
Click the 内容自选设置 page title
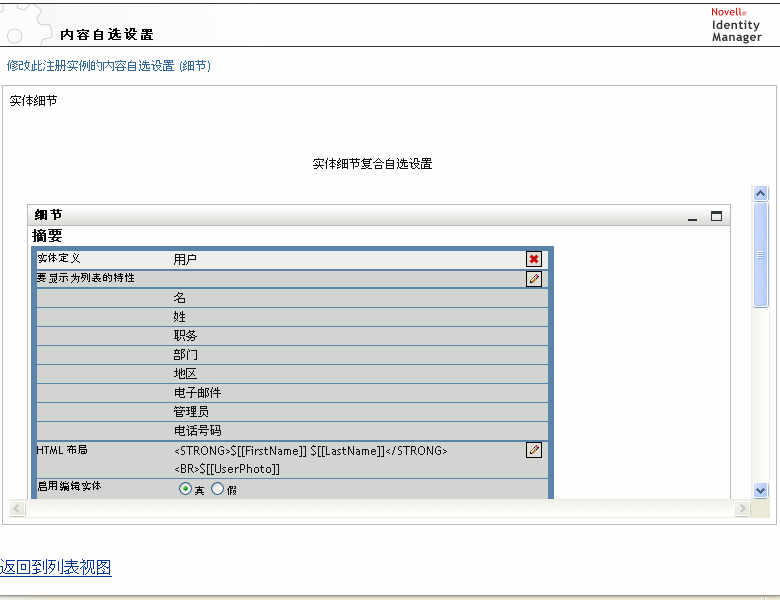click(x=107, y=34)
